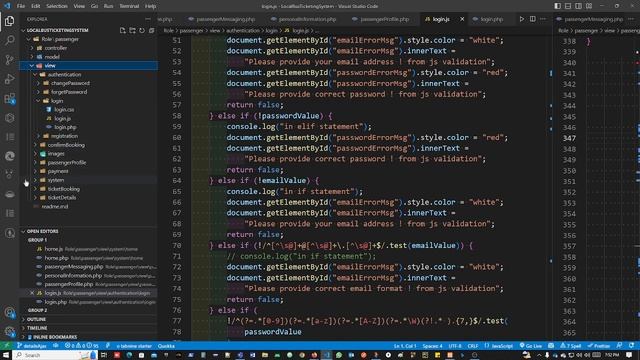Click the detailsAjax git branch in status bar

(32, 346)
